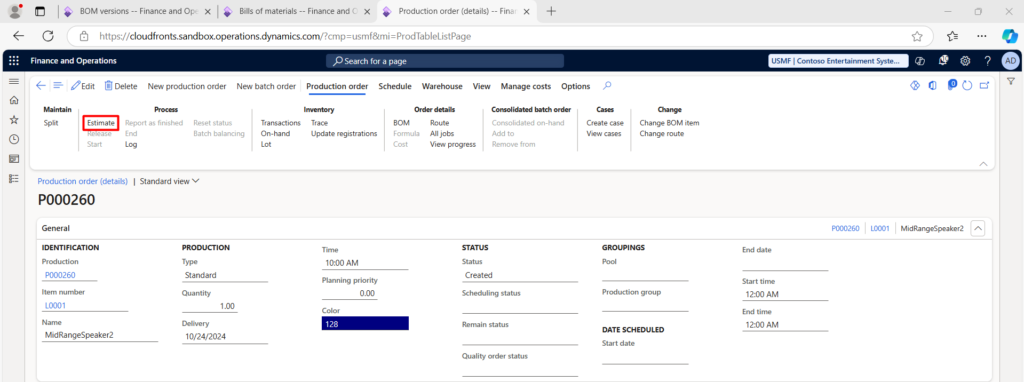Open settings gear in top bar
The image size is (1024, 382).
pos(965,61)
